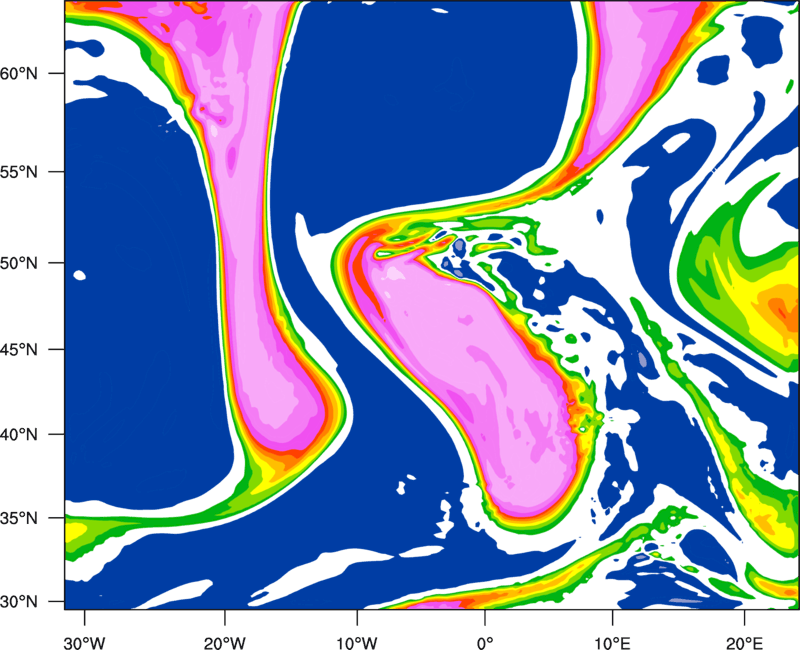
Task: Click the 10°W longitude label
Action: coord(357,643)
